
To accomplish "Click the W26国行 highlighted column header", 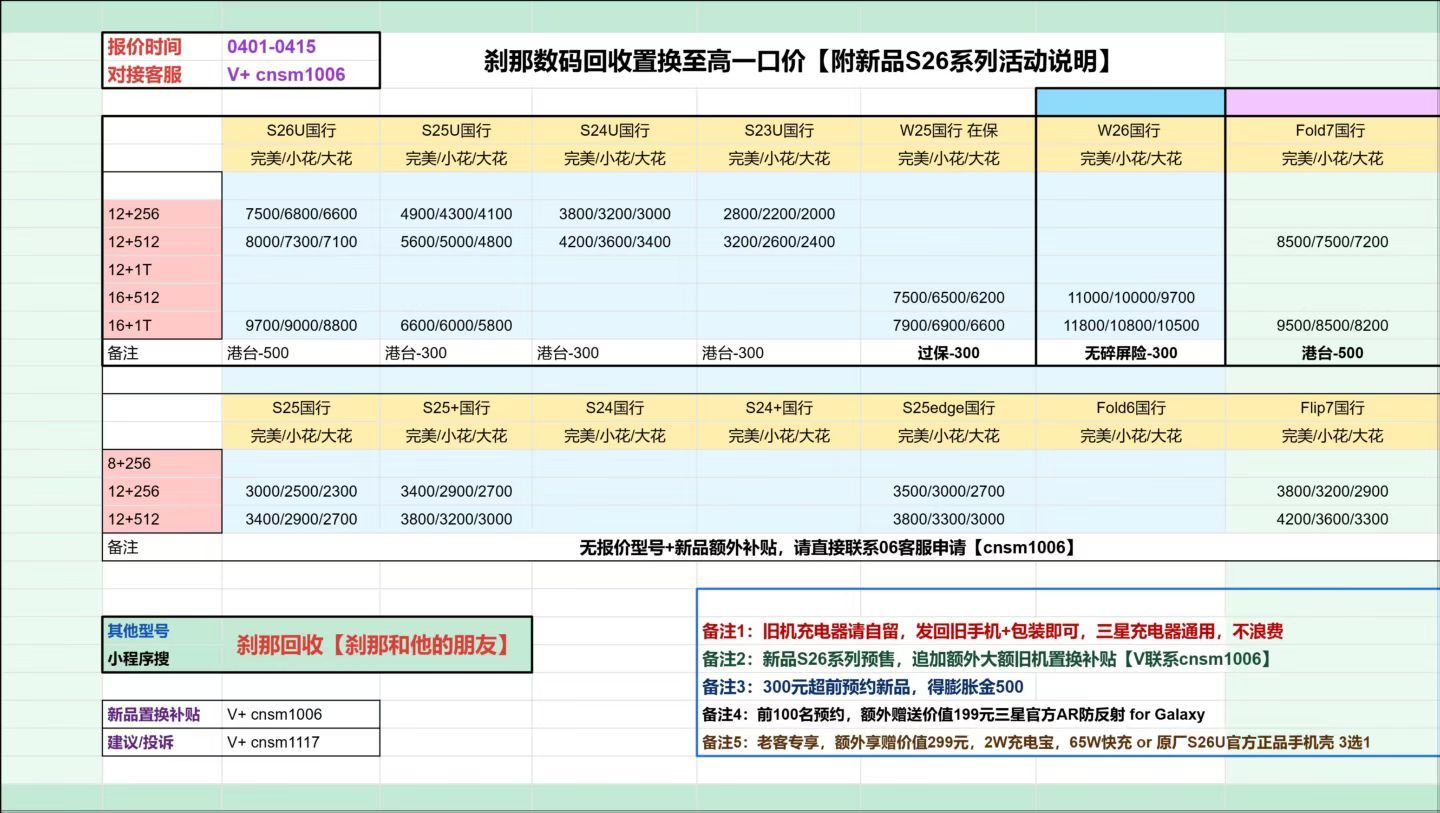I will point(1129,130).
